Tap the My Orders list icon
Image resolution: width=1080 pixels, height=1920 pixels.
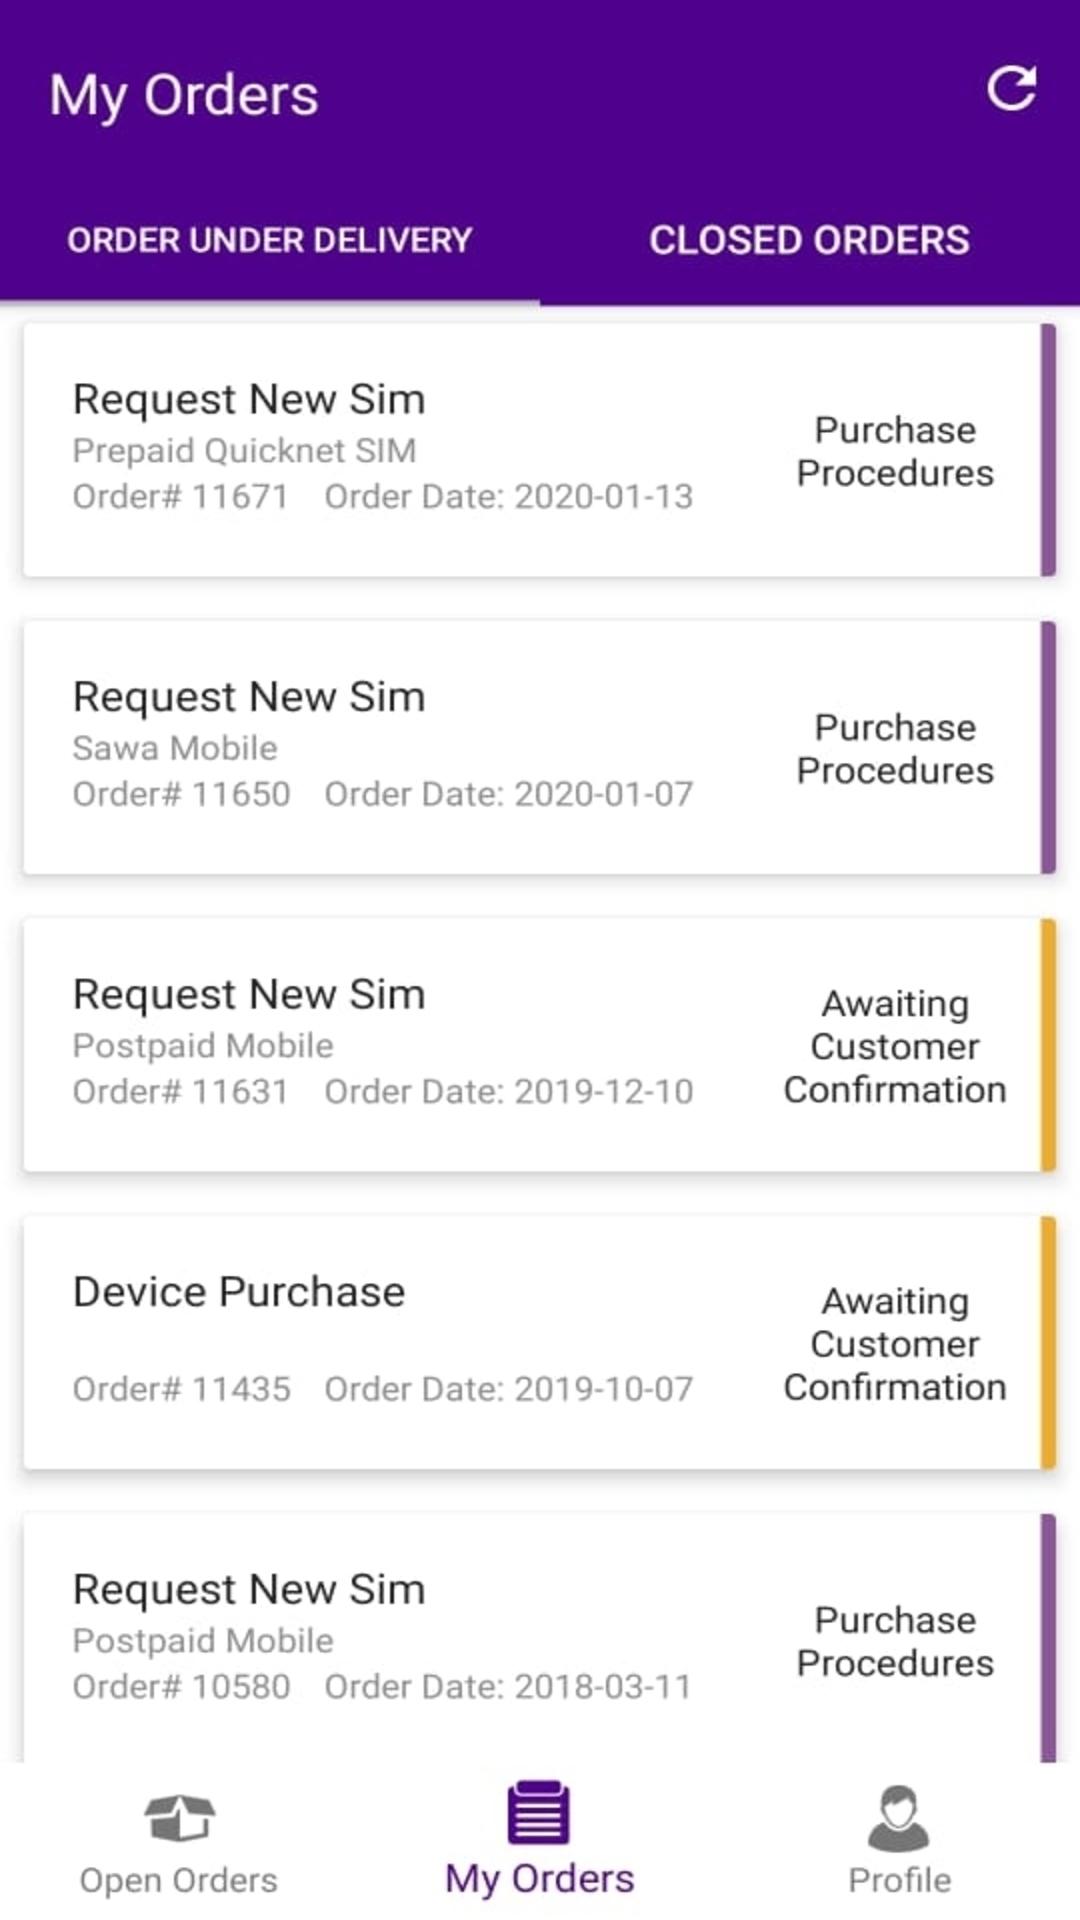539,1812
